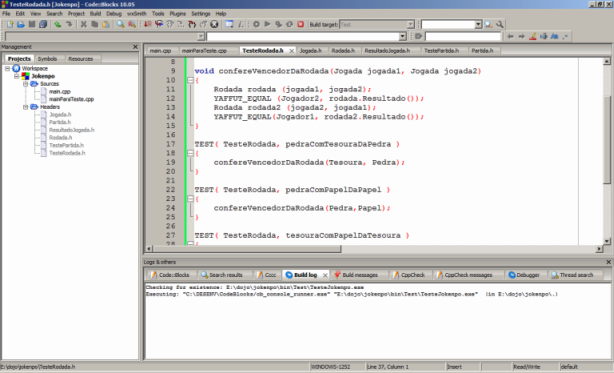Click the Run to cursor debug icon
This screenshot has height=373, width=614.
click(159, 24)
